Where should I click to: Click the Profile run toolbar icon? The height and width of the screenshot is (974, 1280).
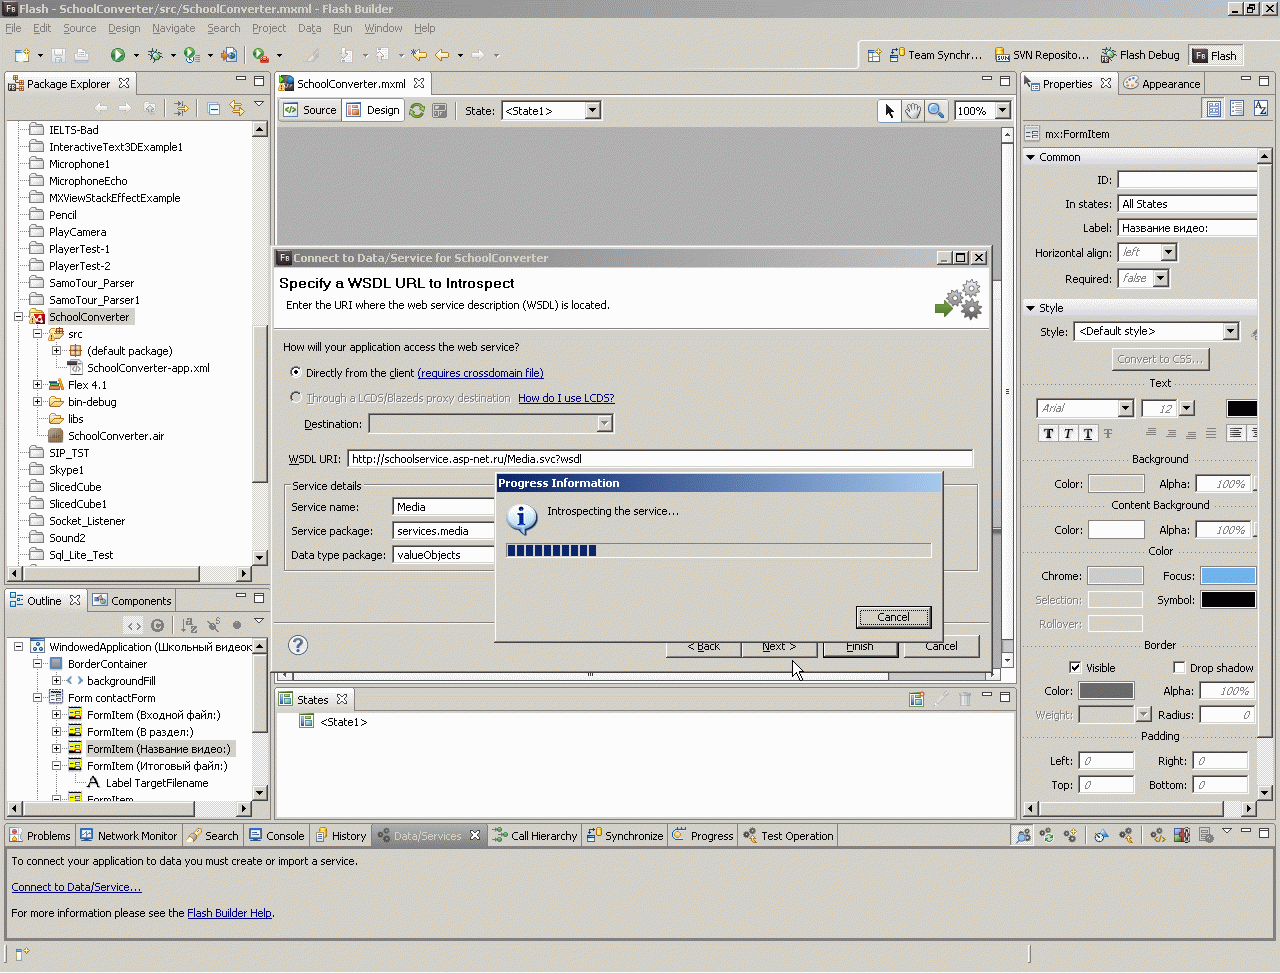[x=192, y=55]
